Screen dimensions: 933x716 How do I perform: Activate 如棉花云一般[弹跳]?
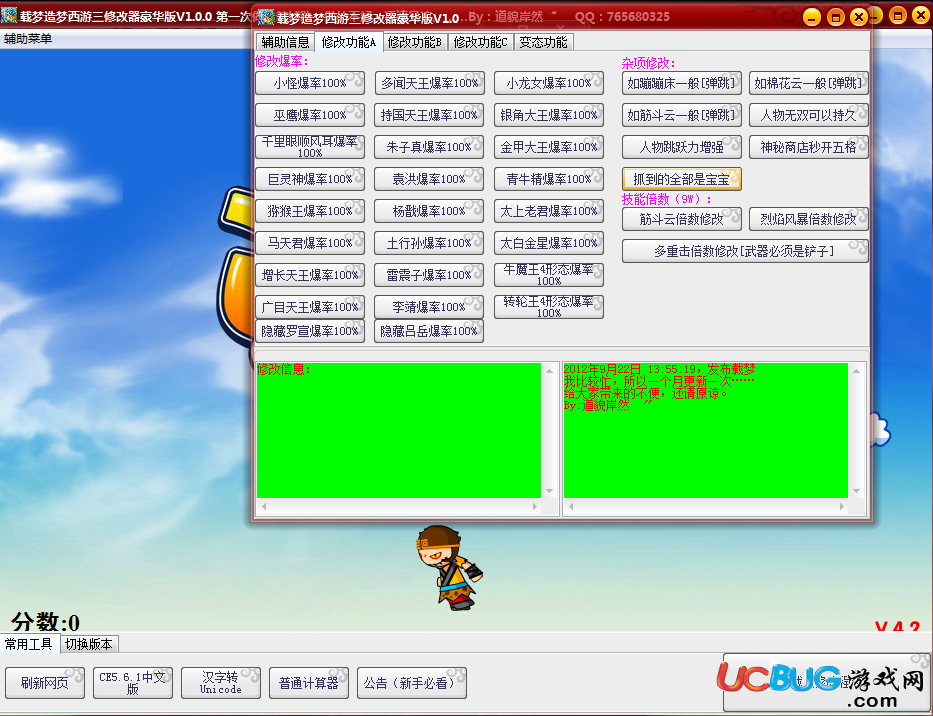pos(809,83)
